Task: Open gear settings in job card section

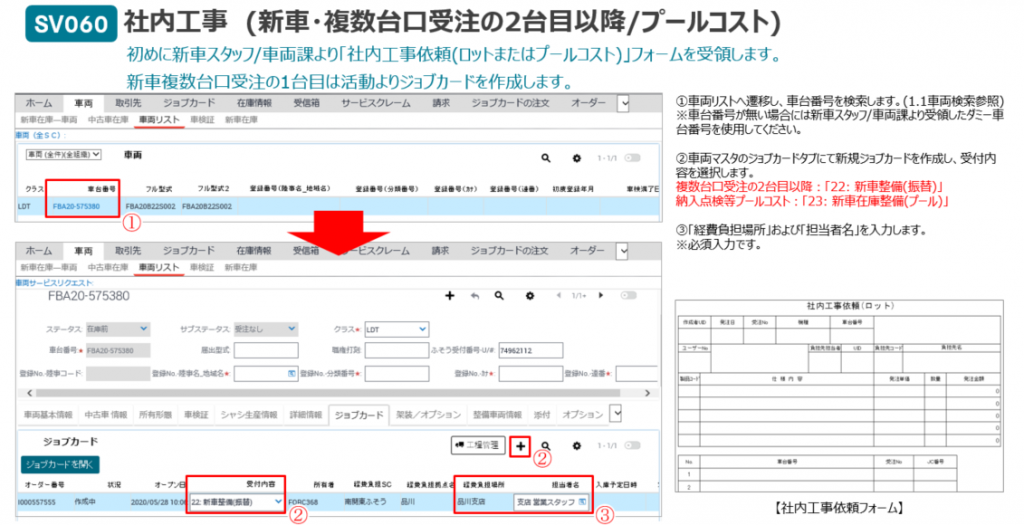Action: [x=576, y=445]
